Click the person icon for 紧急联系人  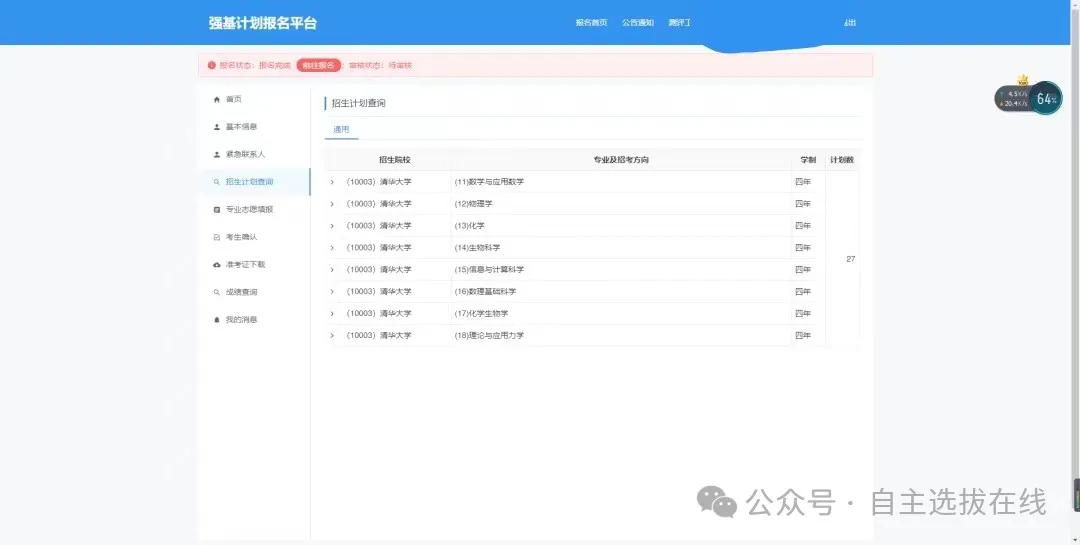click(x=217, y=155)
